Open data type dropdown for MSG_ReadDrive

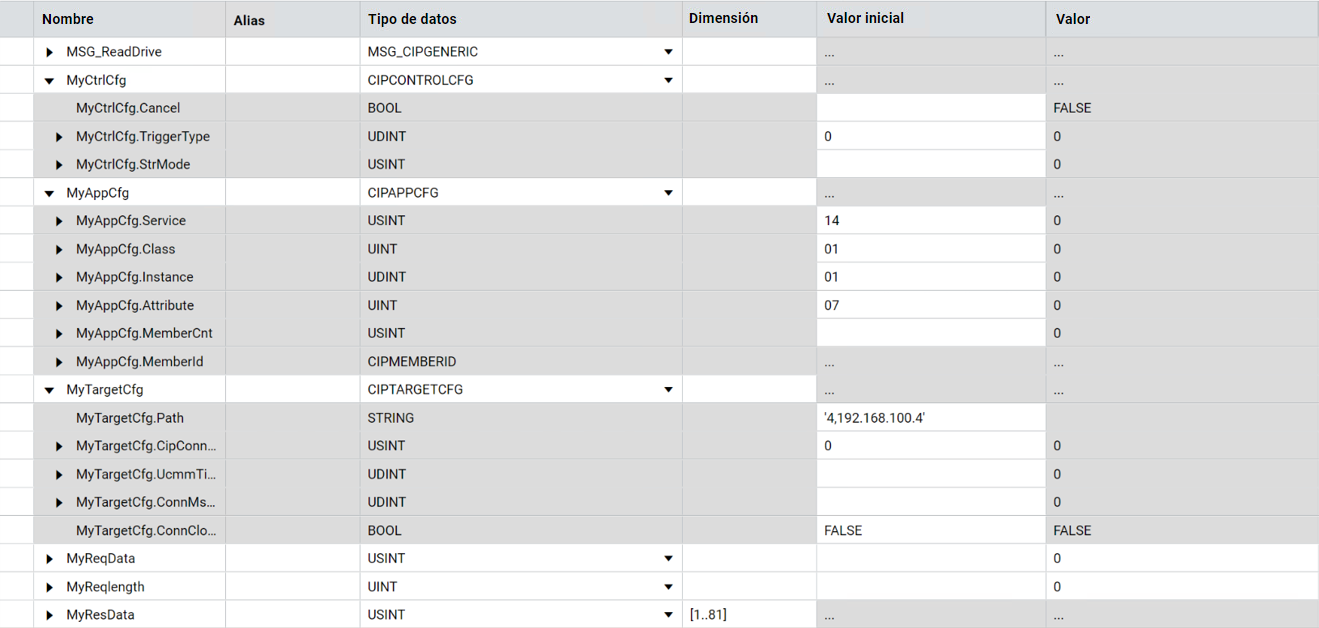[x=668, y=52]
